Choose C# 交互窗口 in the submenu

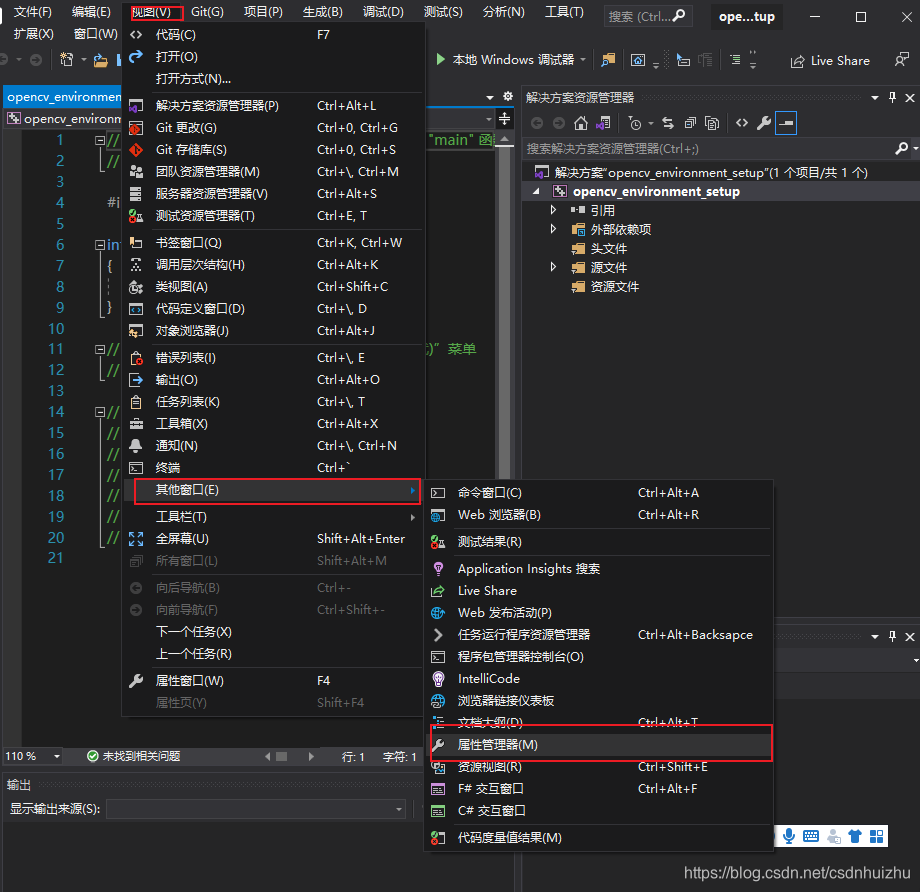599,810
